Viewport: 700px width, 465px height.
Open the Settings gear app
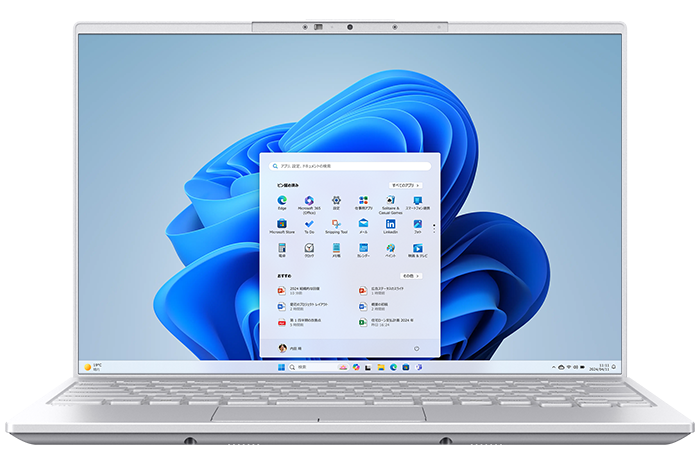coord(336,202)
